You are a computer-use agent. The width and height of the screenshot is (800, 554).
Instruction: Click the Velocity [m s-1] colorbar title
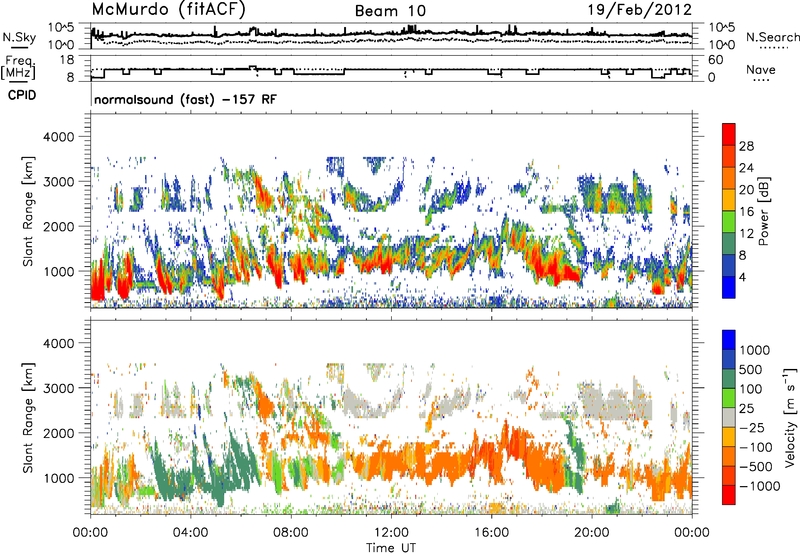pyautogui.click(x=790, y=417)
